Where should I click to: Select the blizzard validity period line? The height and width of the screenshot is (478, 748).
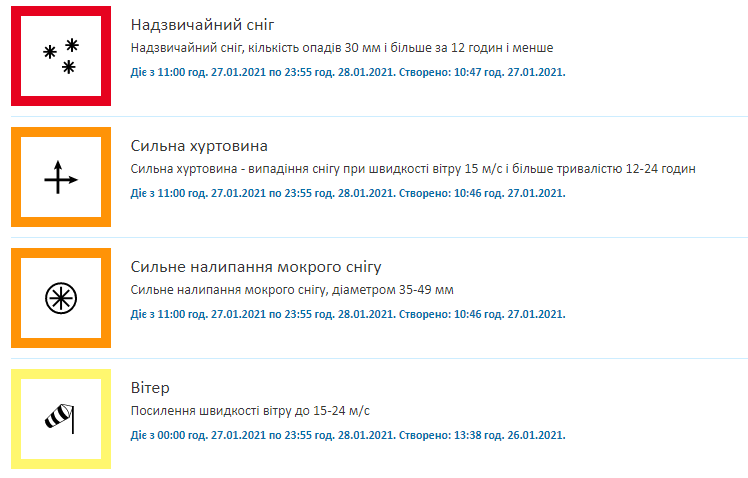(x=348, y=193)
